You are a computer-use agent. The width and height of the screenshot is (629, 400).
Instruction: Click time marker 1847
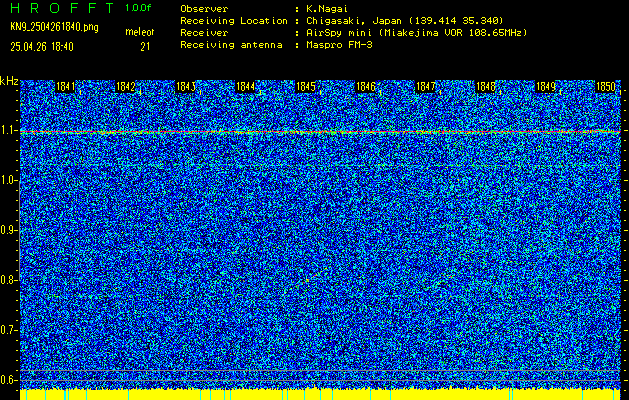(x=426, y=86)
